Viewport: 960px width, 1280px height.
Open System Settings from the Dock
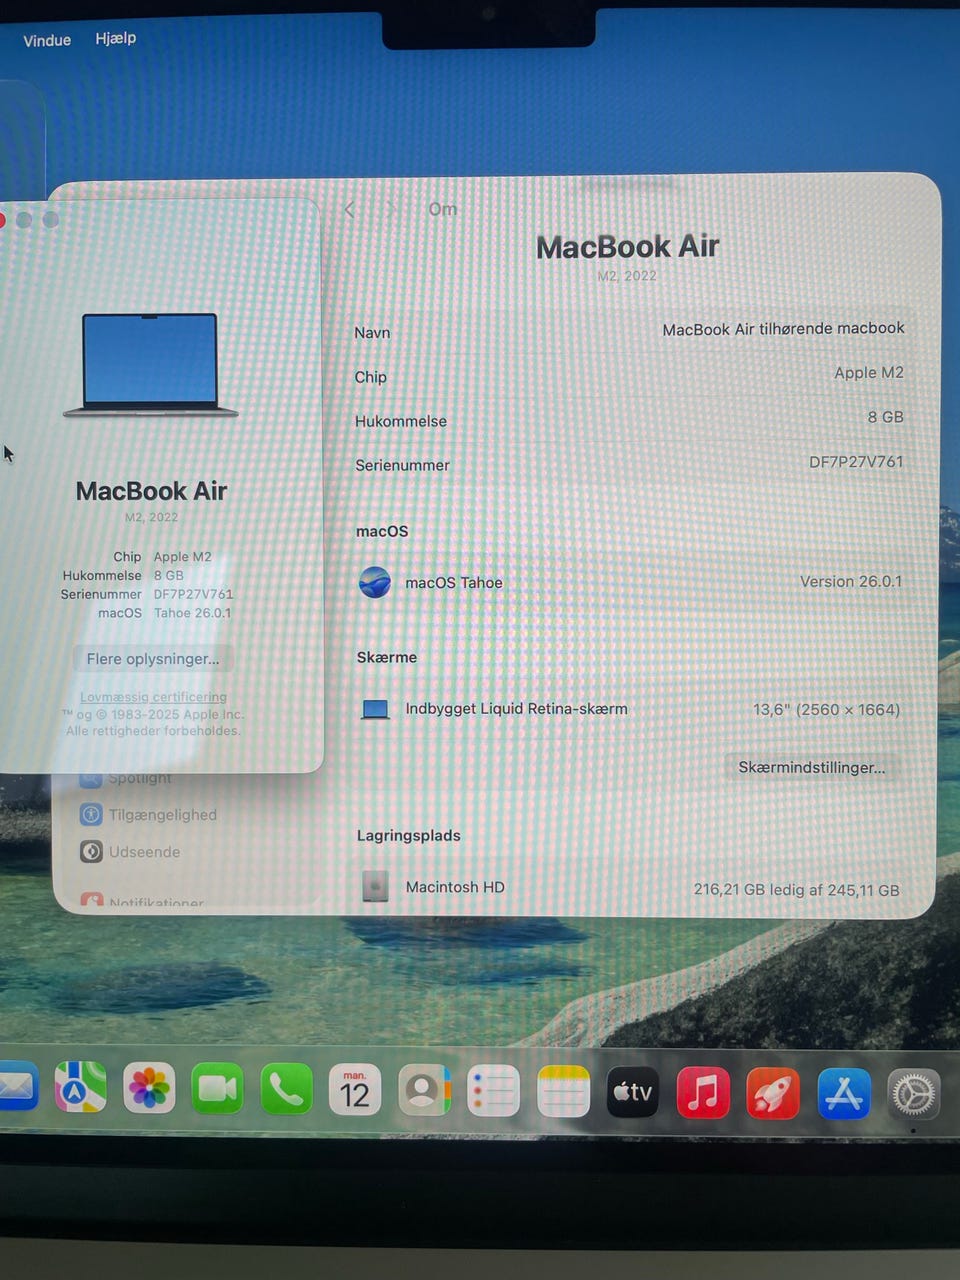tap(913, 1094)
